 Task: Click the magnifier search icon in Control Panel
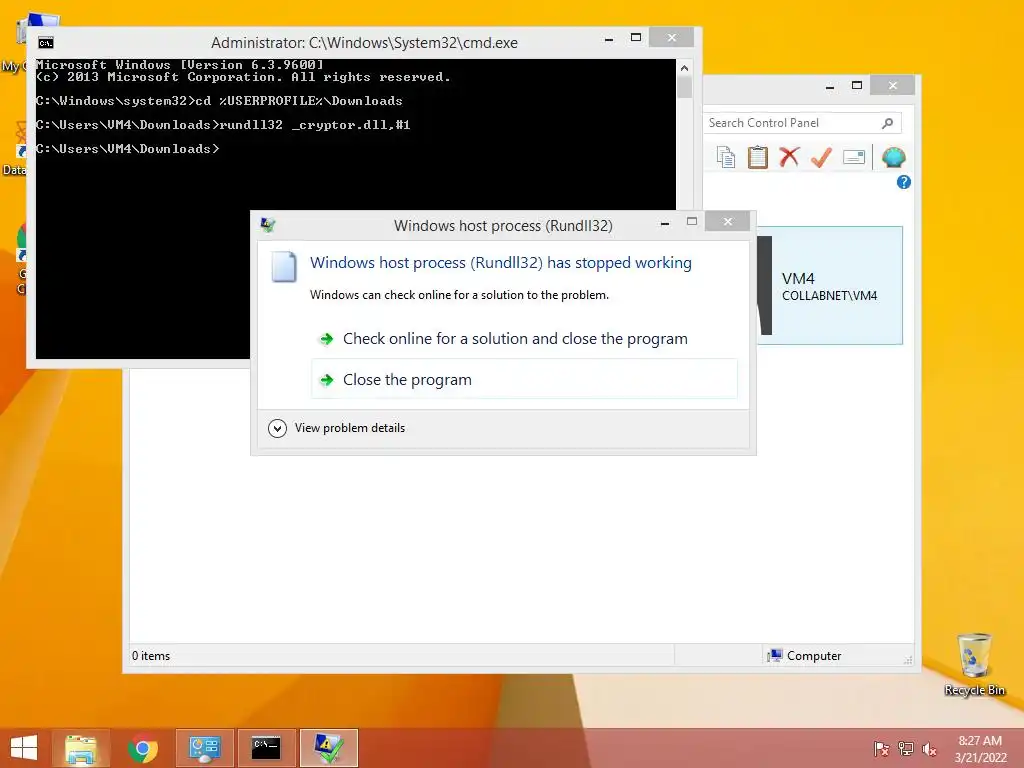[888, 123]
